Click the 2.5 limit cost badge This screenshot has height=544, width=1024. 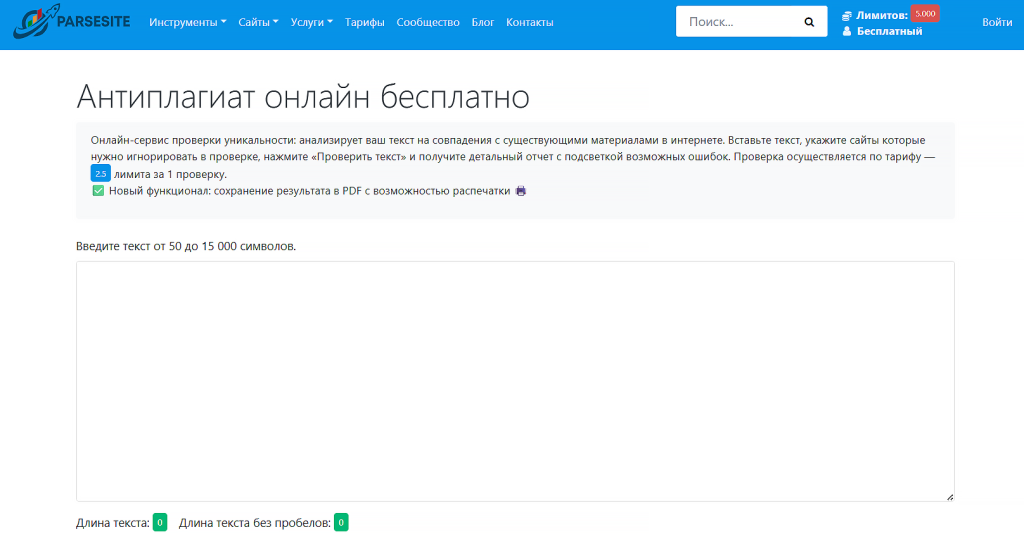pos(101,174)
